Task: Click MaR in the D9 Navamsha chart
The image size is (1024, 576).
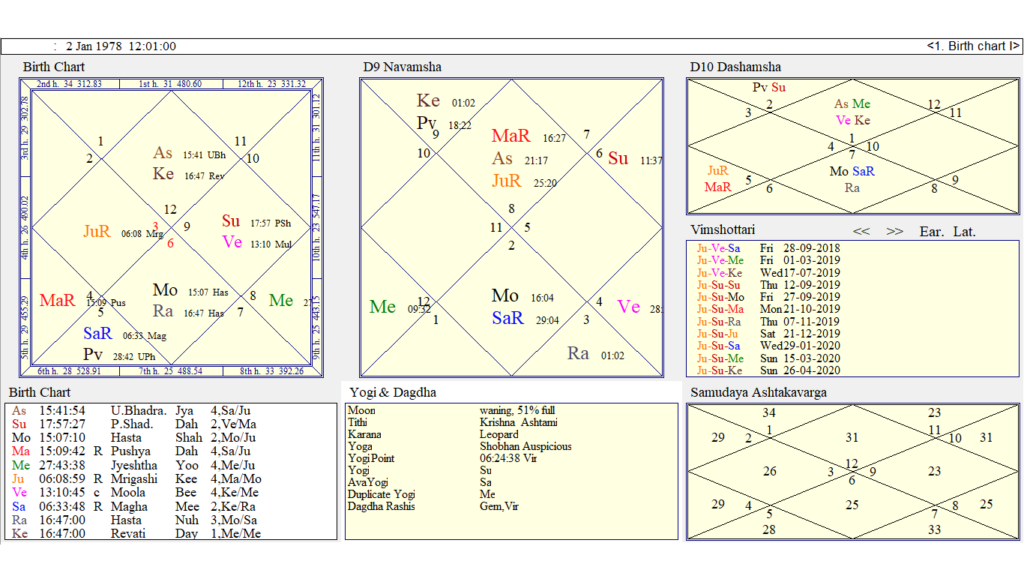Action: point(511,136)
